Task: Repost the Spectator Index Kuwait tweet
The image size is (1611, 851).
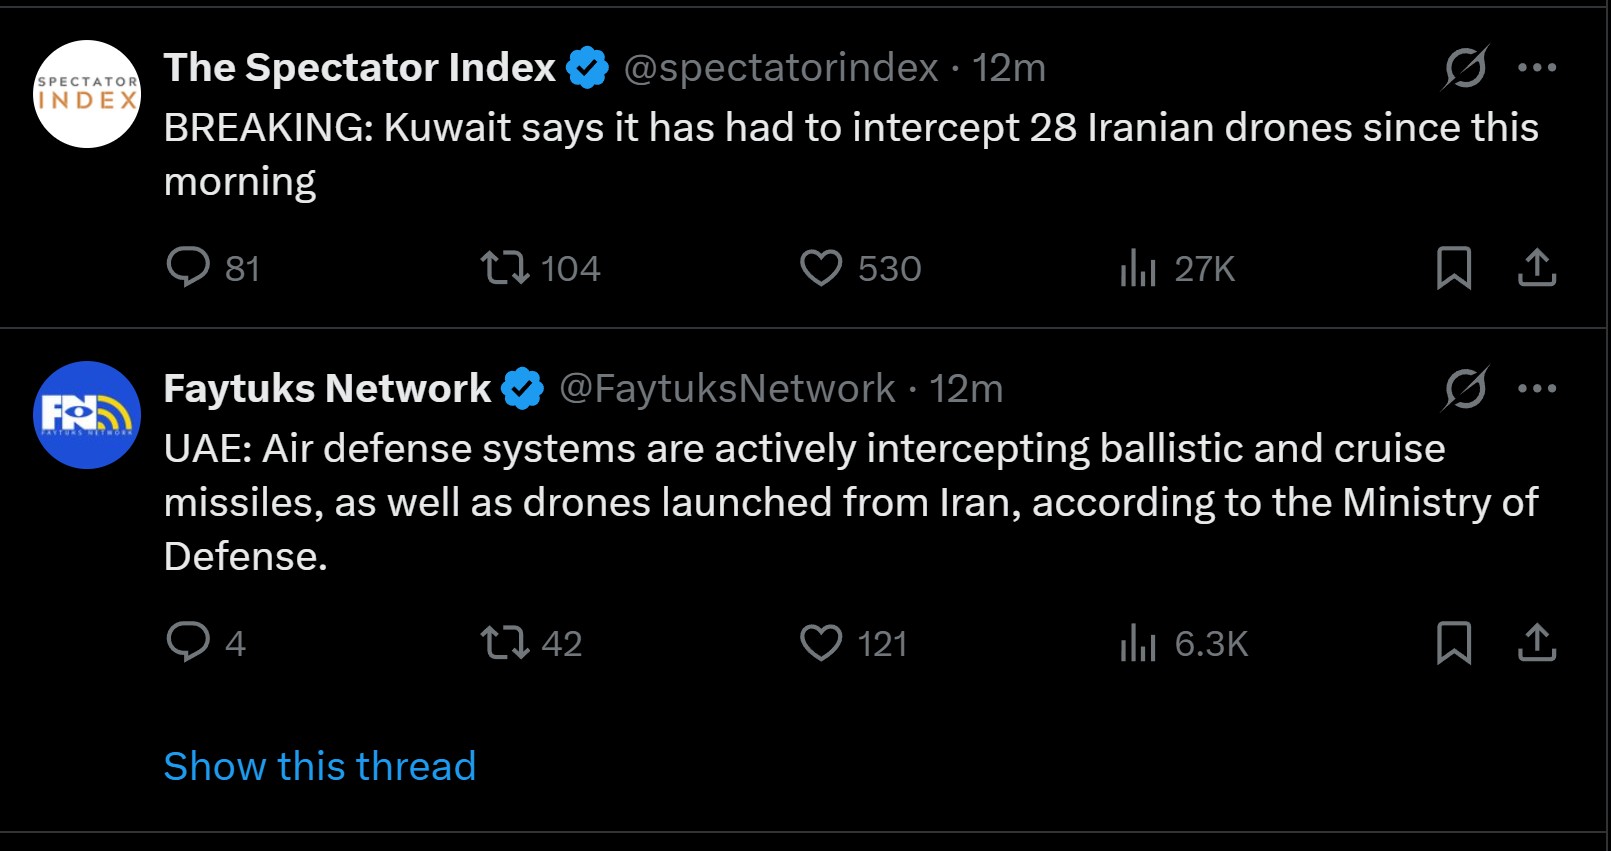Action: coord(505,268)
